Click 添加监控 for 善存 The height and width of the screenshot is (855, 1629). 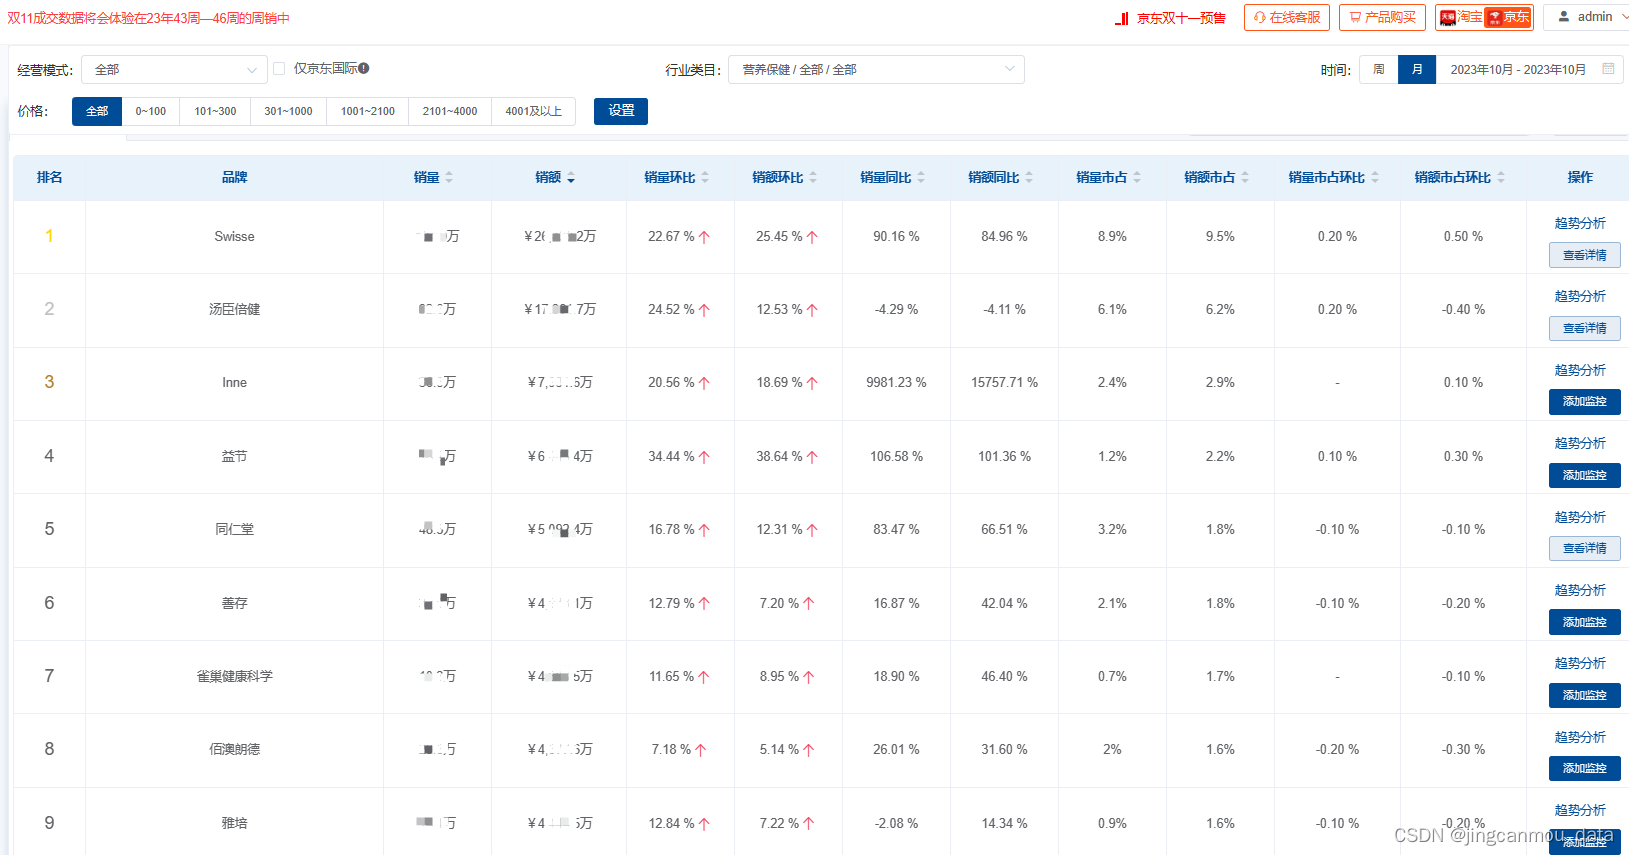[x=1585, y=622]
